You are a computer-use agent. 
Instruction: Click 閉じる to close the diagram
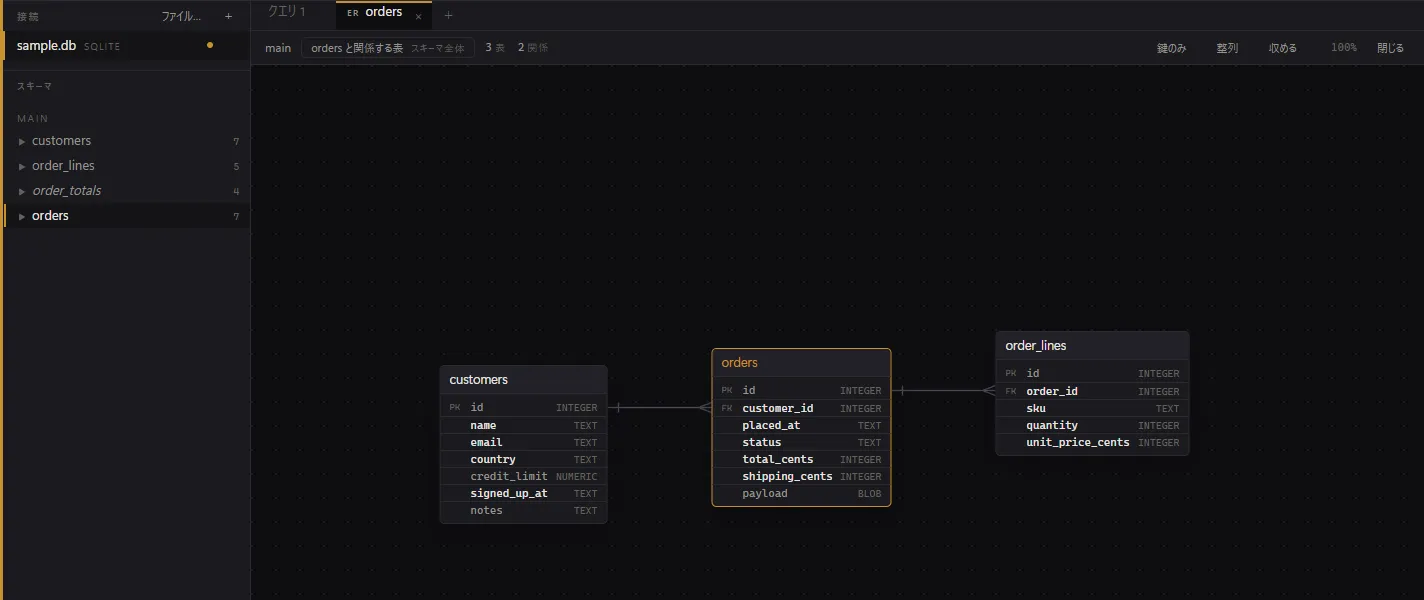1390,48
